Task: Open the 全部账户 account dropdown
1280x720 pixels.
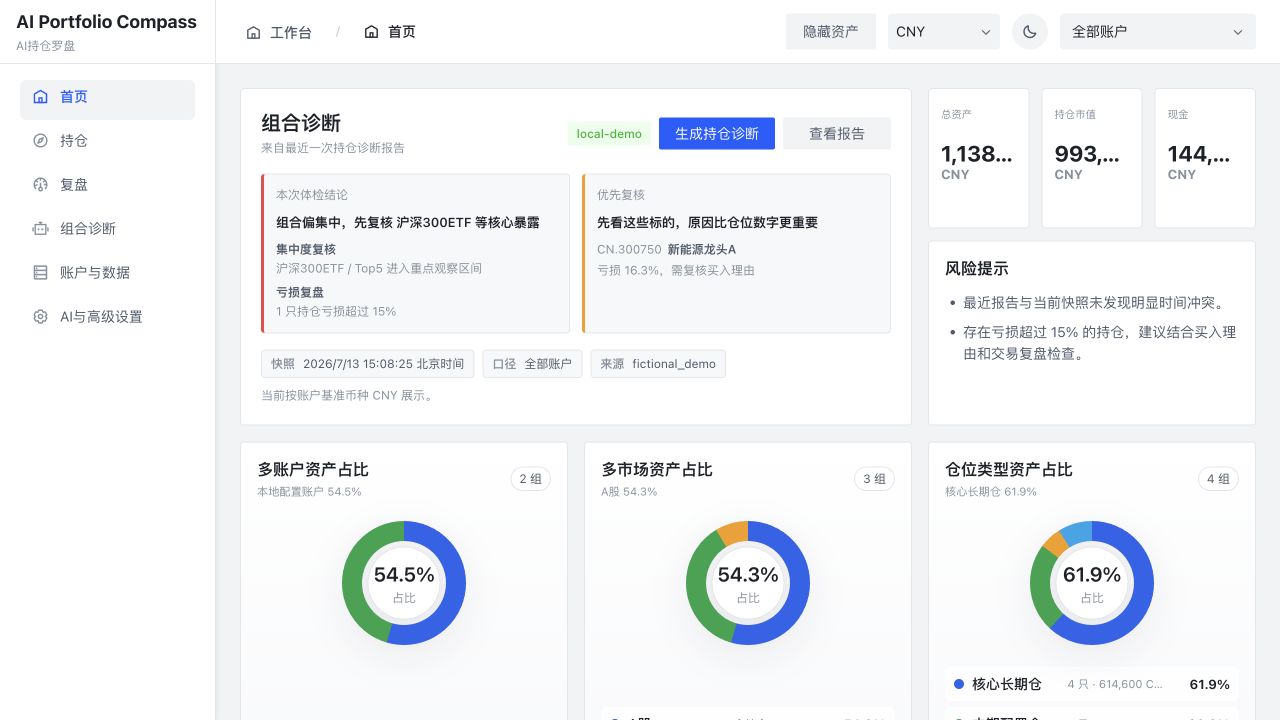Action: click(1158, 32)
